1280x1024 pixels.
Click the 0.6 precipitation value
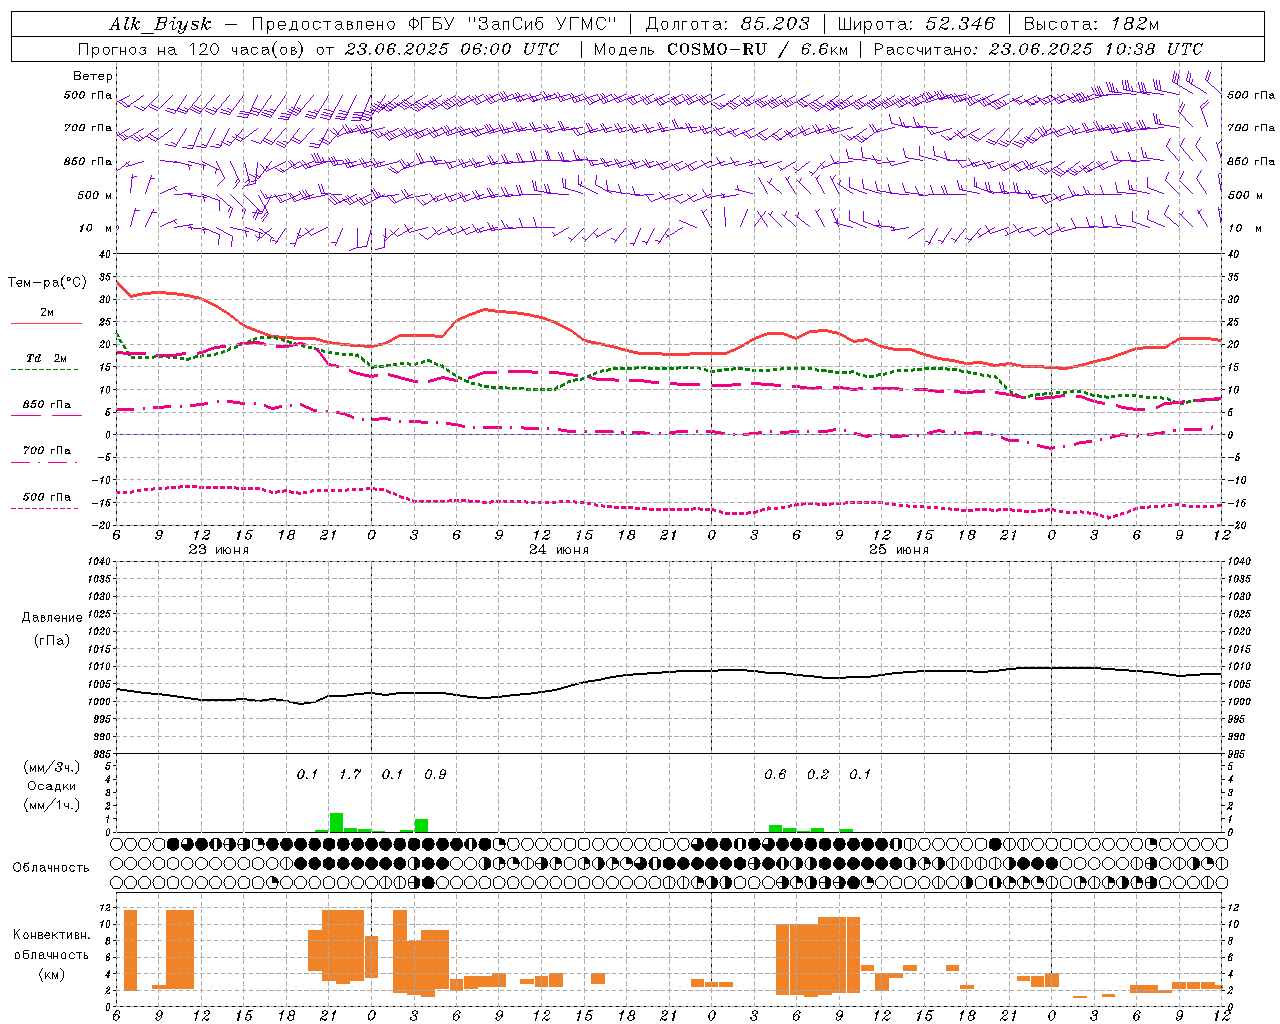[x=775, y=775]
